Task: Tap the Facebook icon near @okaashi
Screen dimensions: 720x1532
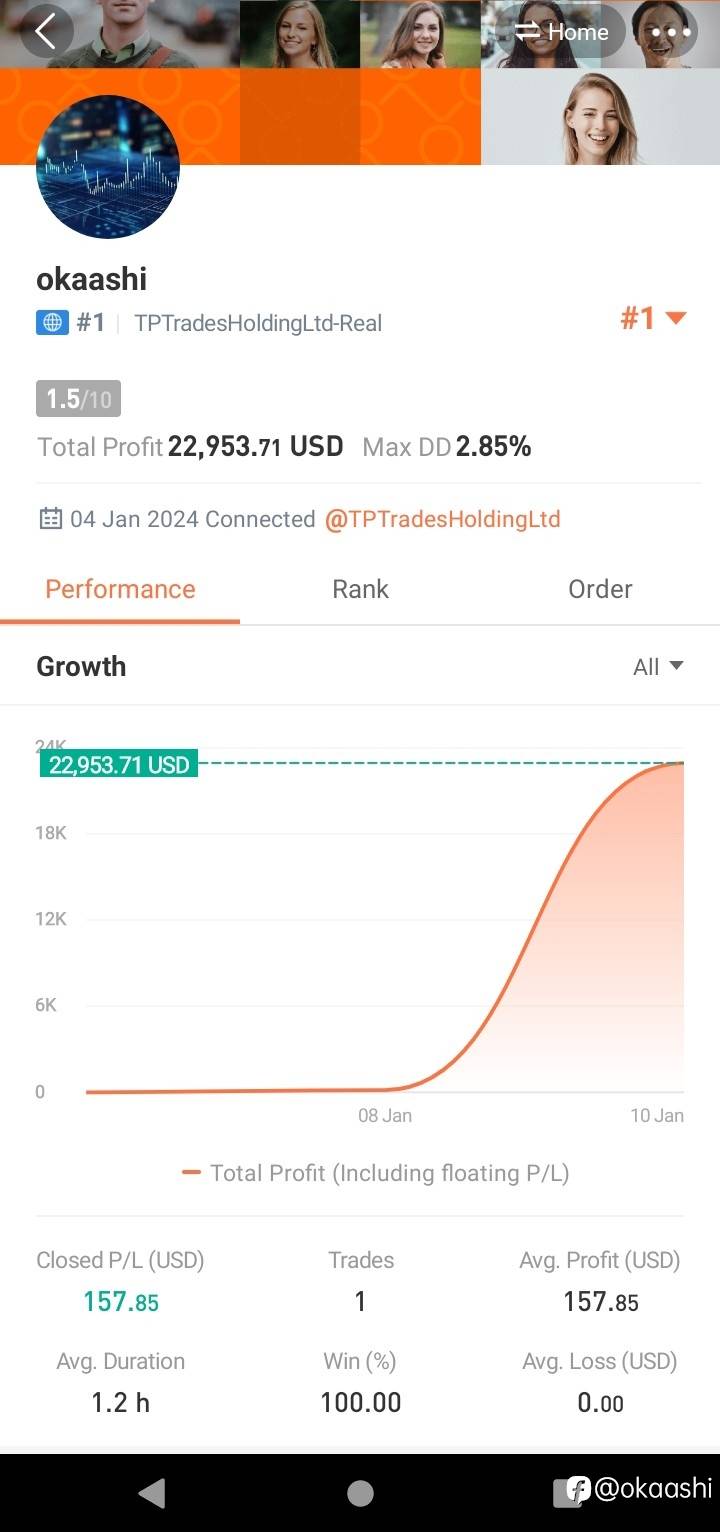Action: coord(578,1489)
